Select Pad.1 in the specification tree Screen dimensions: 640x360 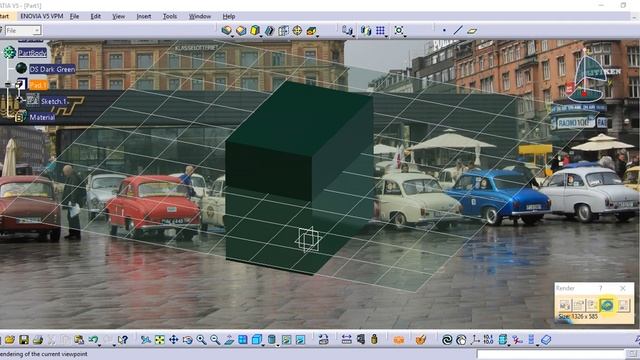tap(38, 85)
